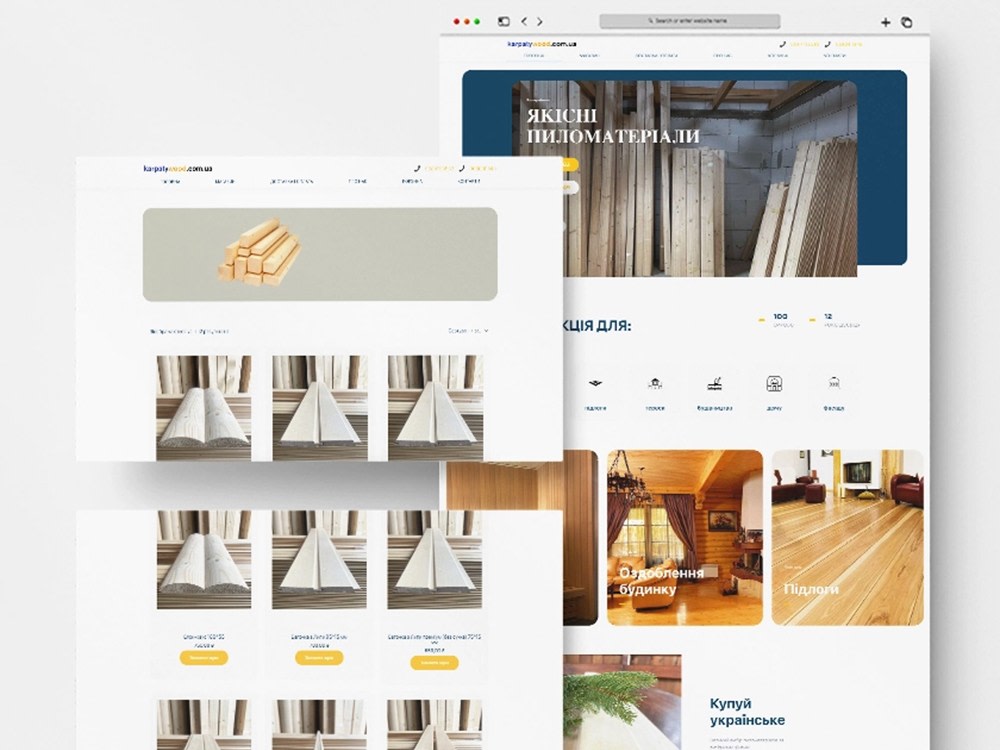The image size is (1000, 750).
Task: Click the karpatywood.com.ua logo in the browser window
Action: click(x=542, y=44)
